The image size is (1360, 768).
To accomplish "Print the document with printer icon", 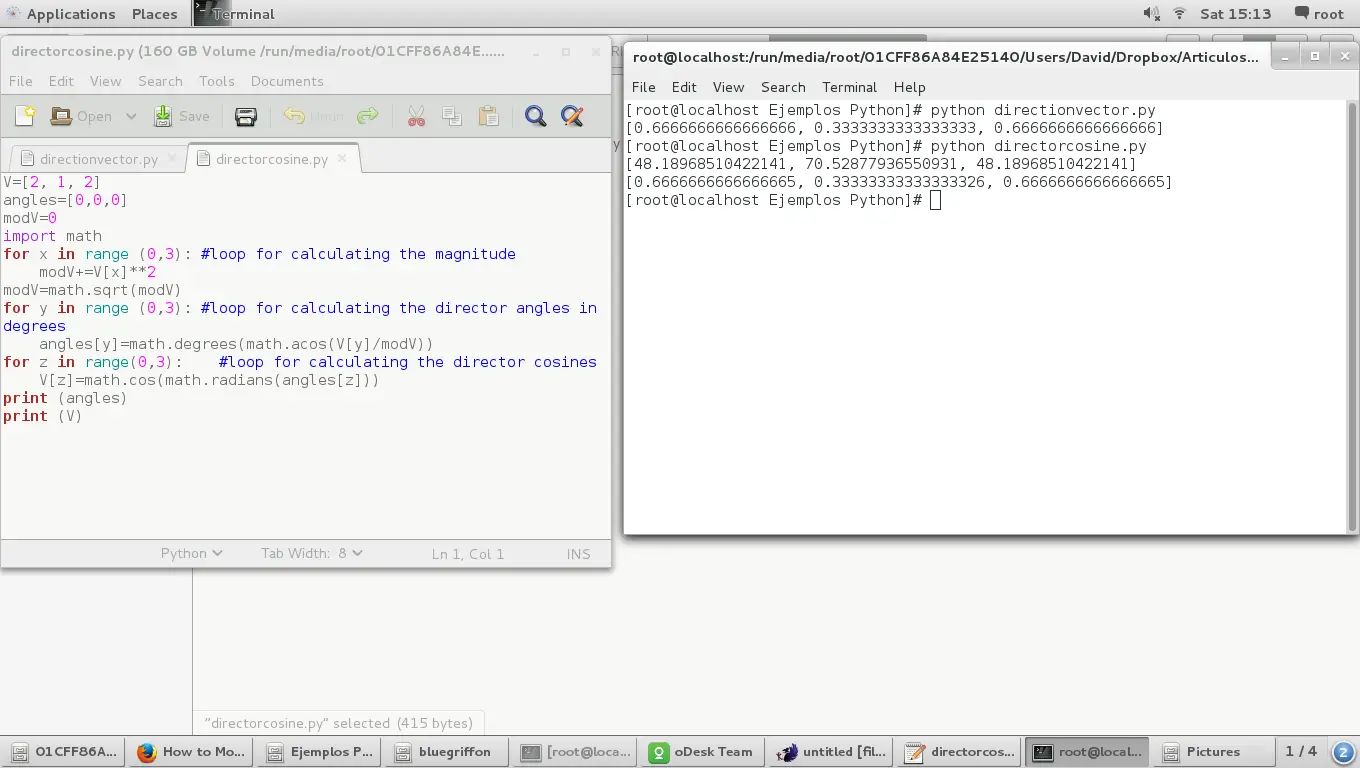I will click(246, 116).
